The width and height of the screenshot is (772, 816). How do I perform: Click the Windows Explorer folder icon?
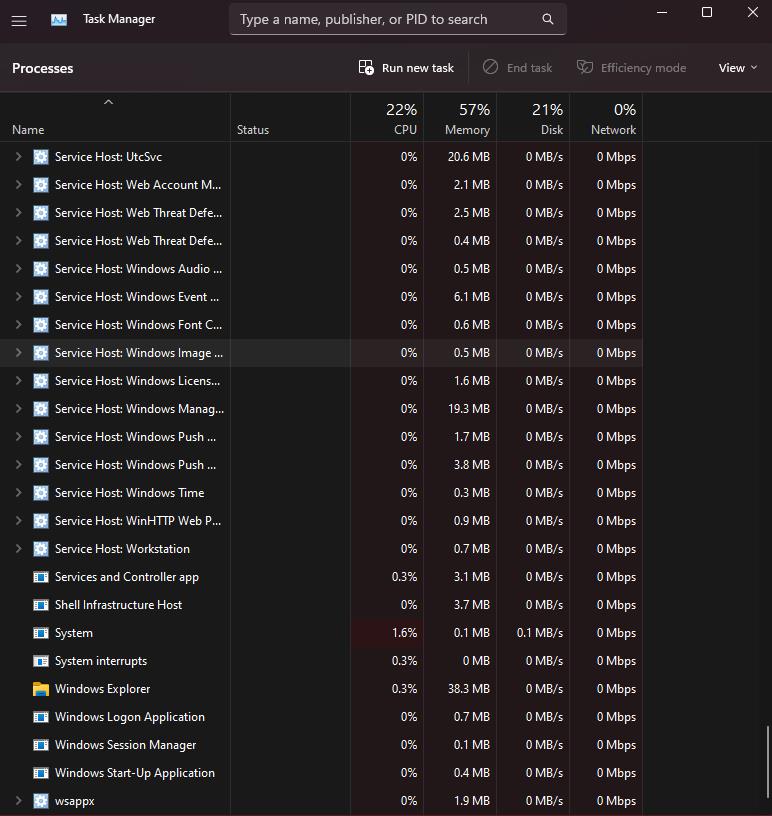(x=41, y=689)
